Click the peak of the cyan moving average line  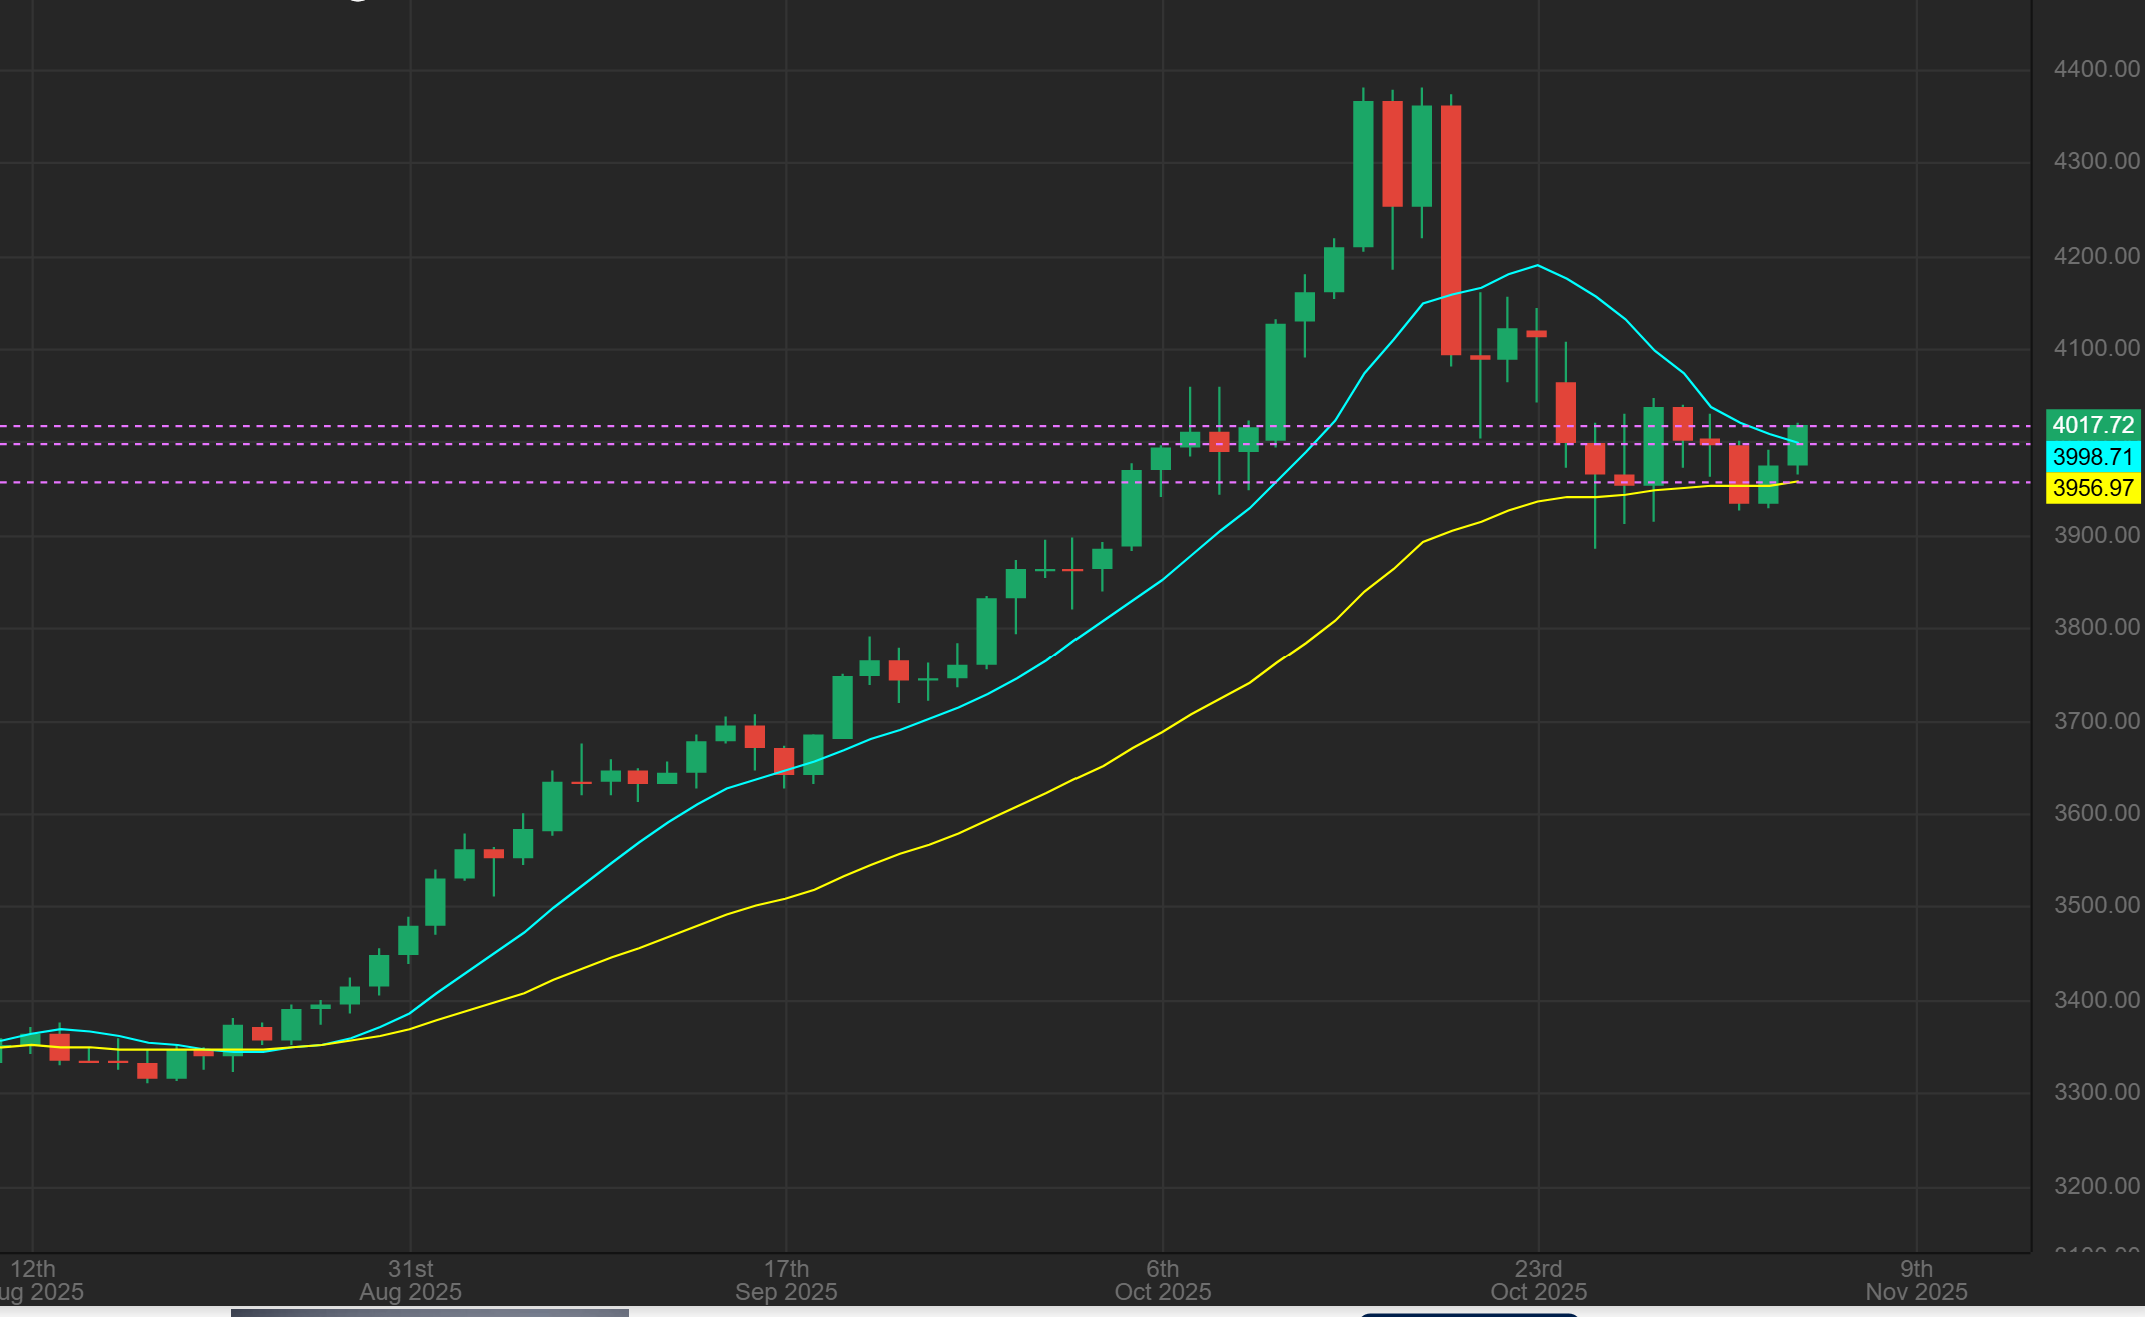1537,265
